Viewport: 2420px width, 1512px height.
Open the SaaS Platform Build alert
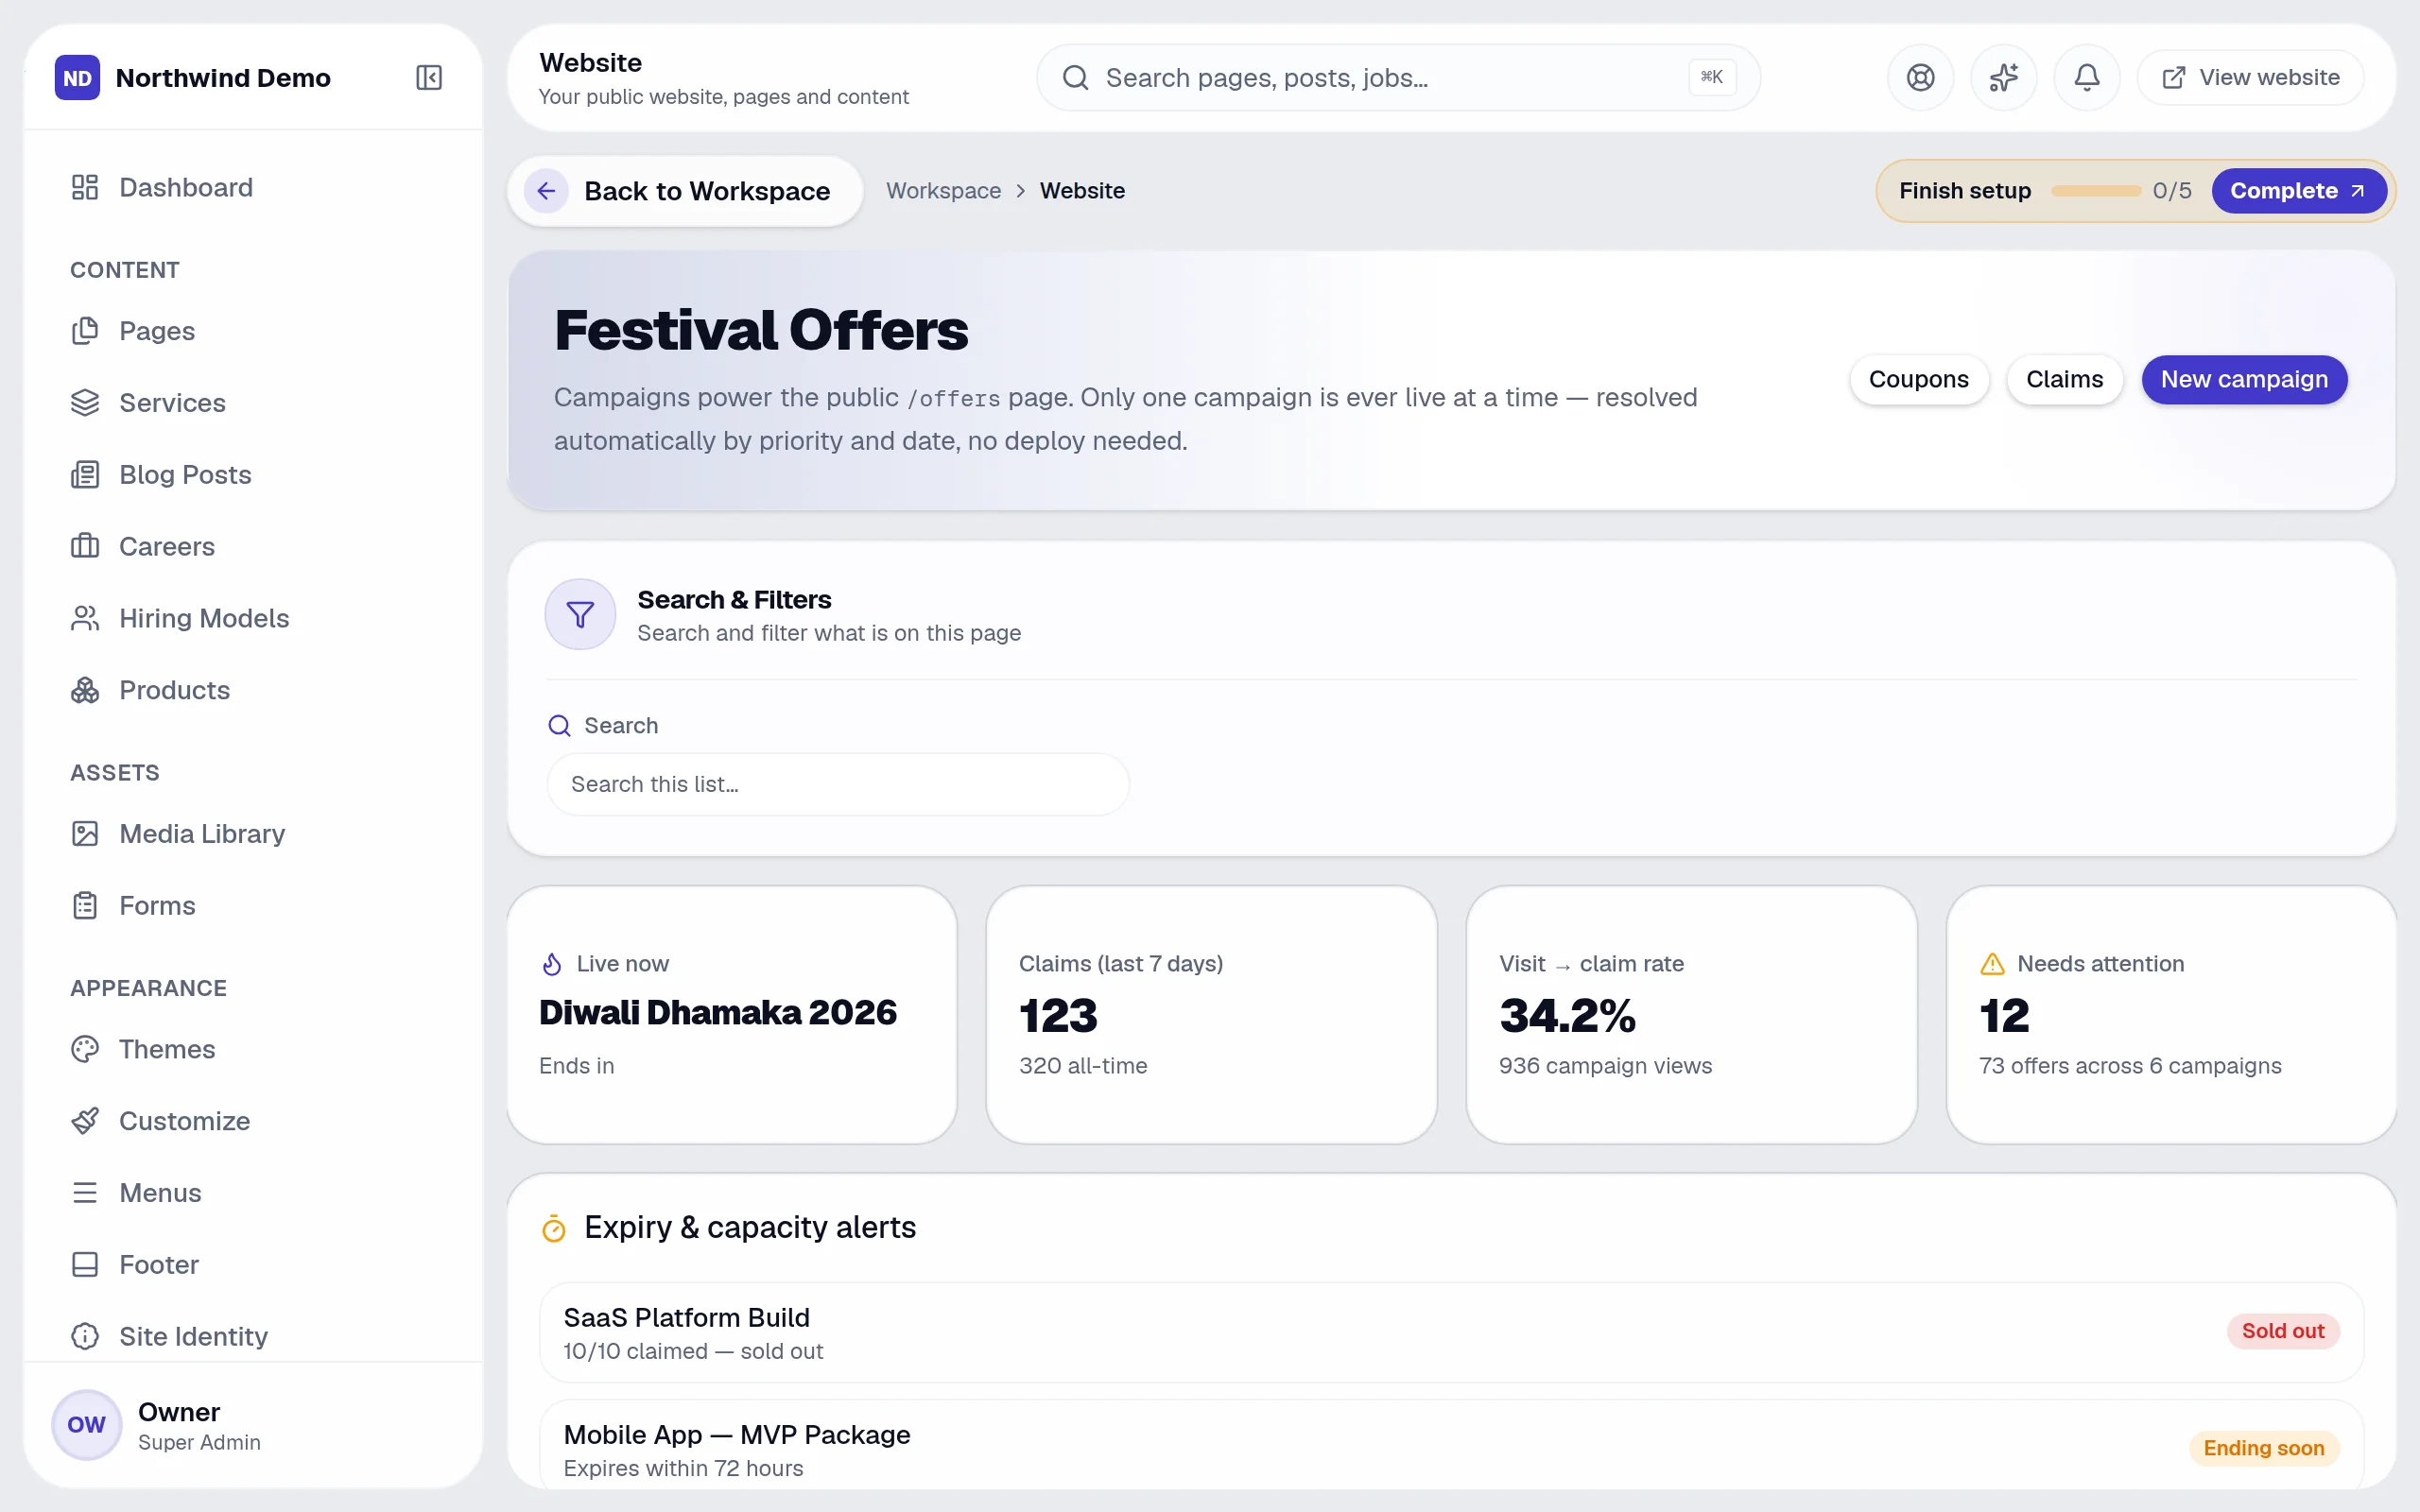pyautogui.click(x=1451, y=1333)
